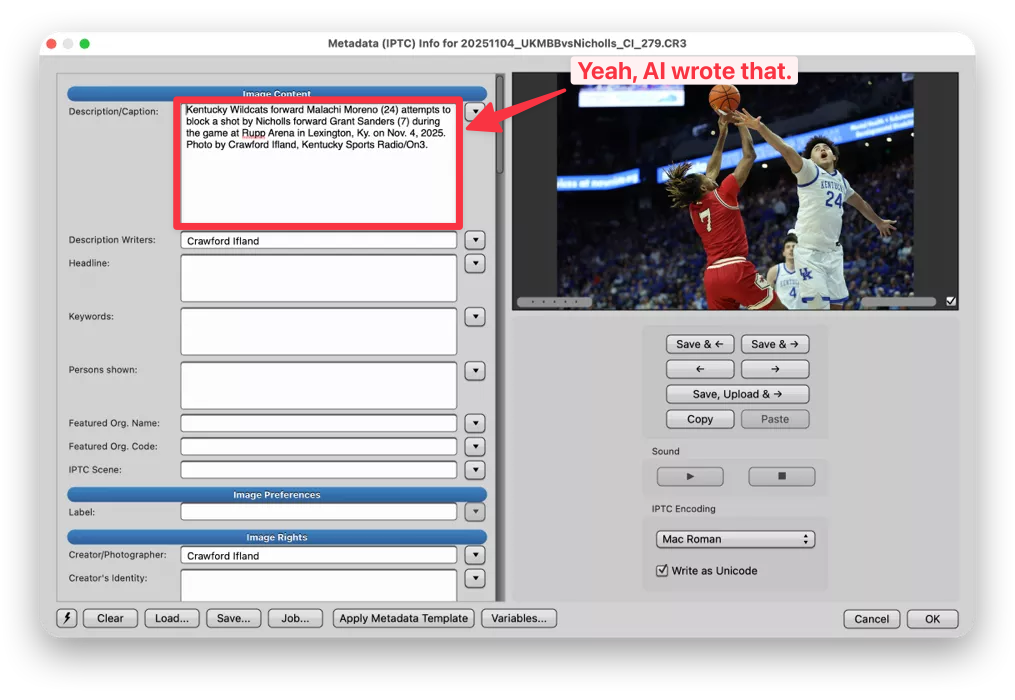
Task: Click the Image Content section header
Action: (x=277, y=93)
